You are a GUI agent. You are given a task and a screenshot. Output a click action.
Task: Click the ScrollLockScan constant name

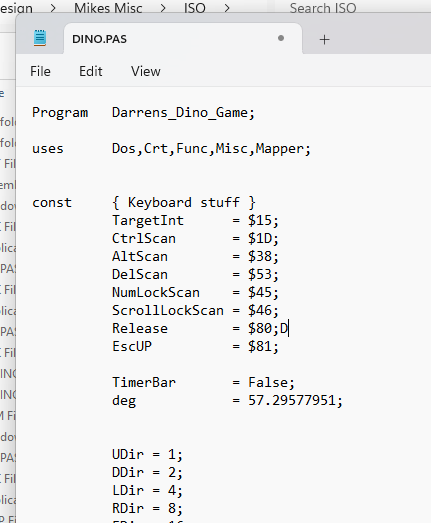click(x=168, y=311)
